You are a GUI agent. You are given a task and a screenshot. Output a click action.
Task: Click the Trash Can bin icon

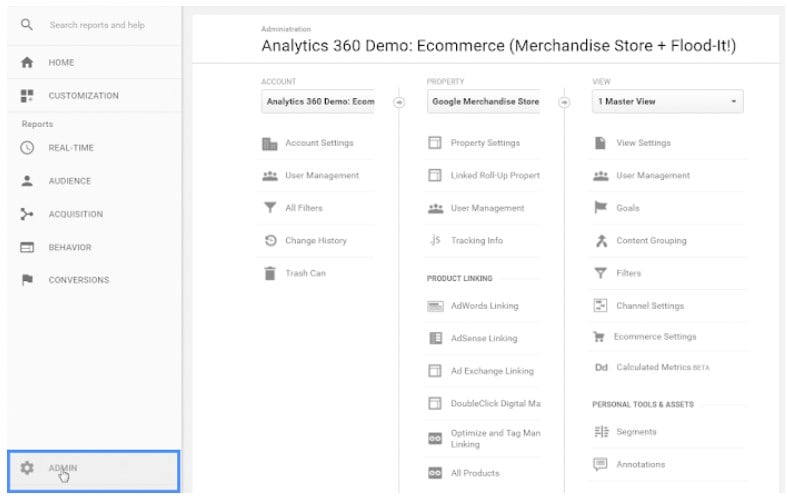click(x=270, y=273)
